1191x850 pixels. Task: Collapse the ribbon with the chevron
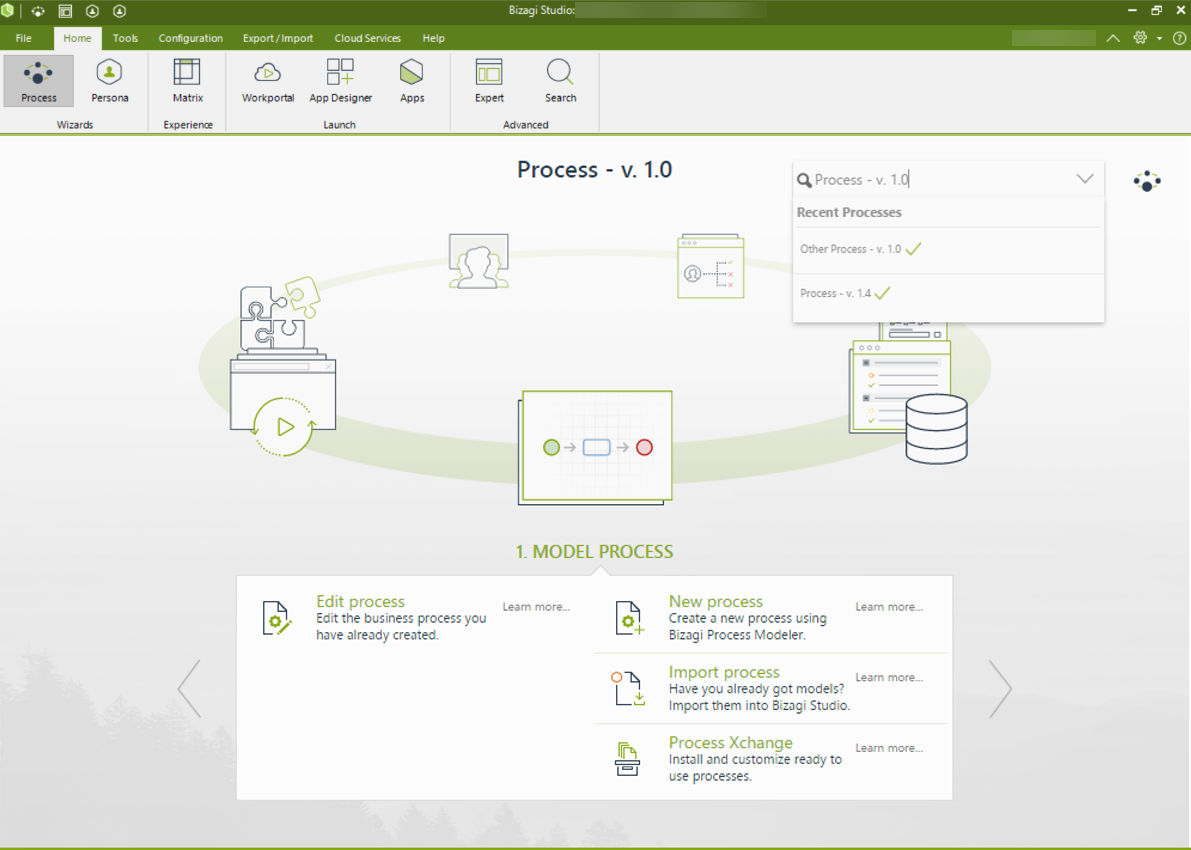(1113, 38)
